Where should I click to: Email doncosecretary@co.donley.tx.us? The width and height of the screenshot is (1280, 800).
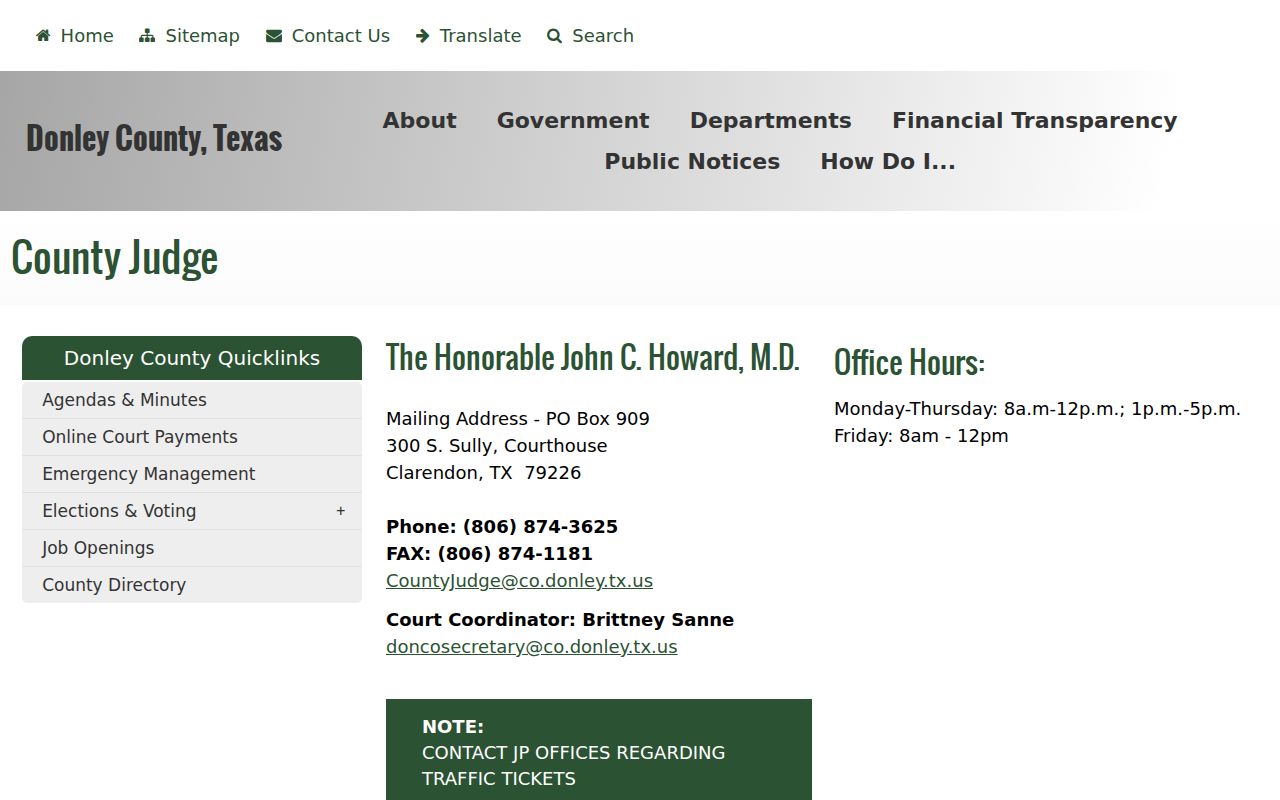[x=532, y=647]
